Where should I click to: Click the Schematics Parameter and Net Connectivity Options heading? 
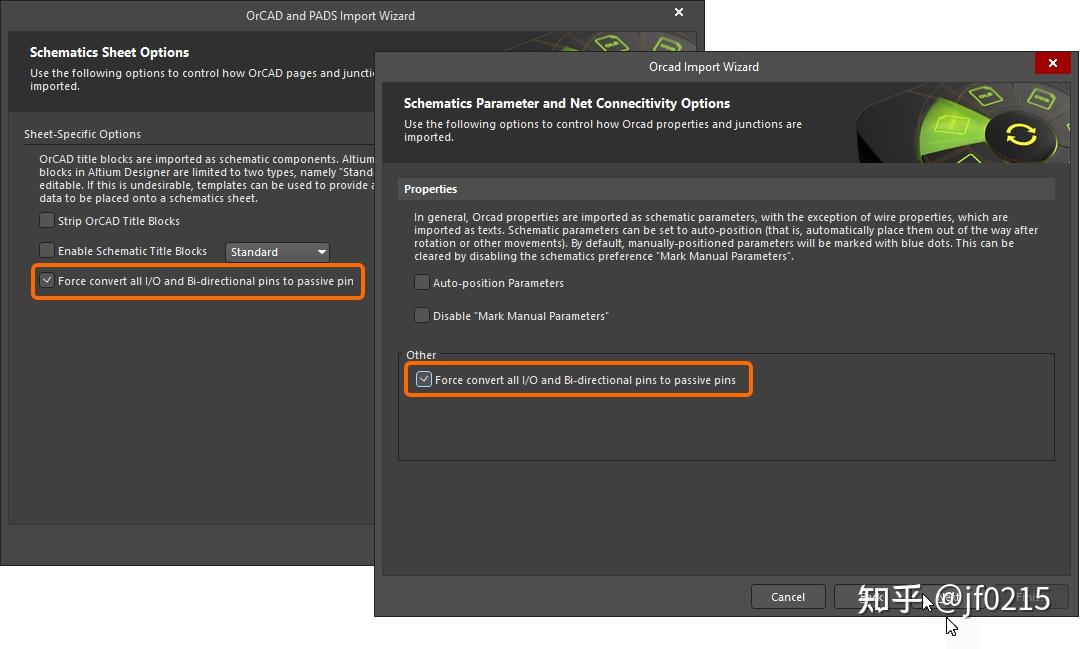567,103
